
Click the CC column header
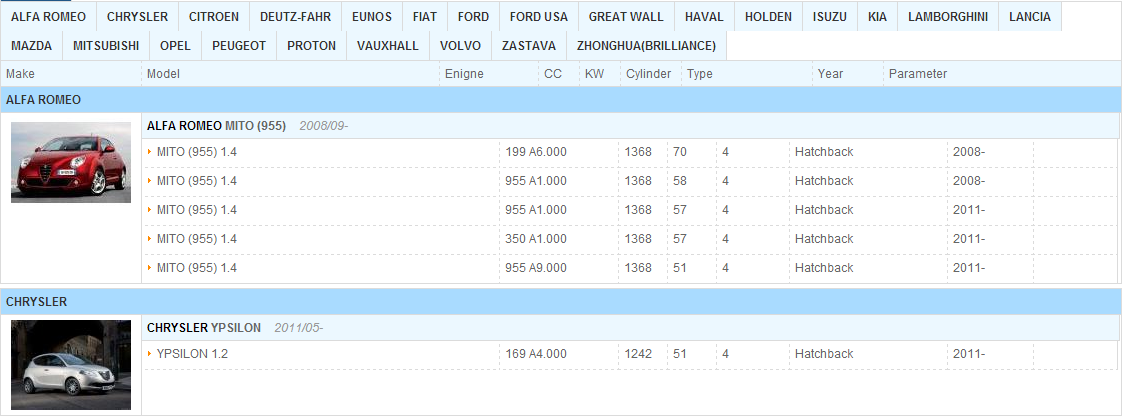(x=553, y=74)
